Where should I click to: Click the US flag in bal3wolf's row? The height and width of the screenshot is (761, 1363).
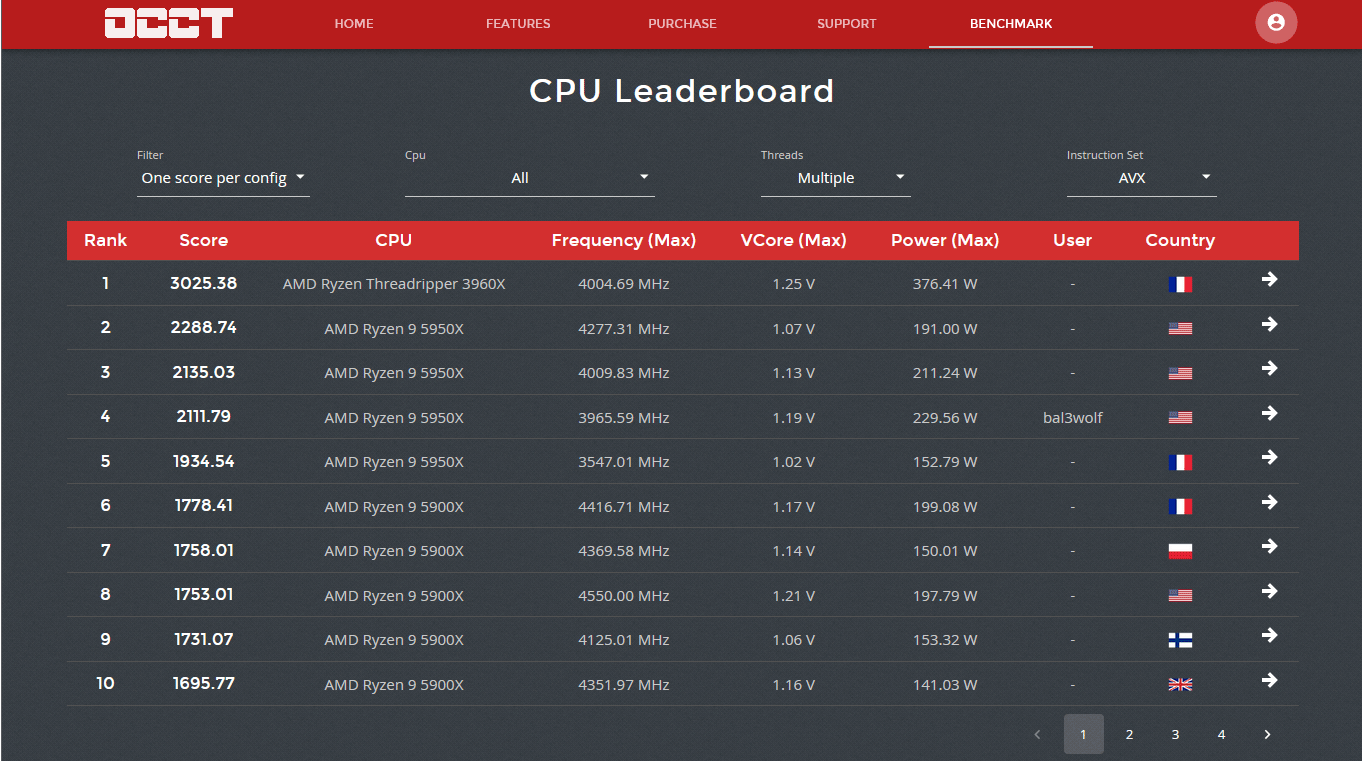pos(1180,418)
